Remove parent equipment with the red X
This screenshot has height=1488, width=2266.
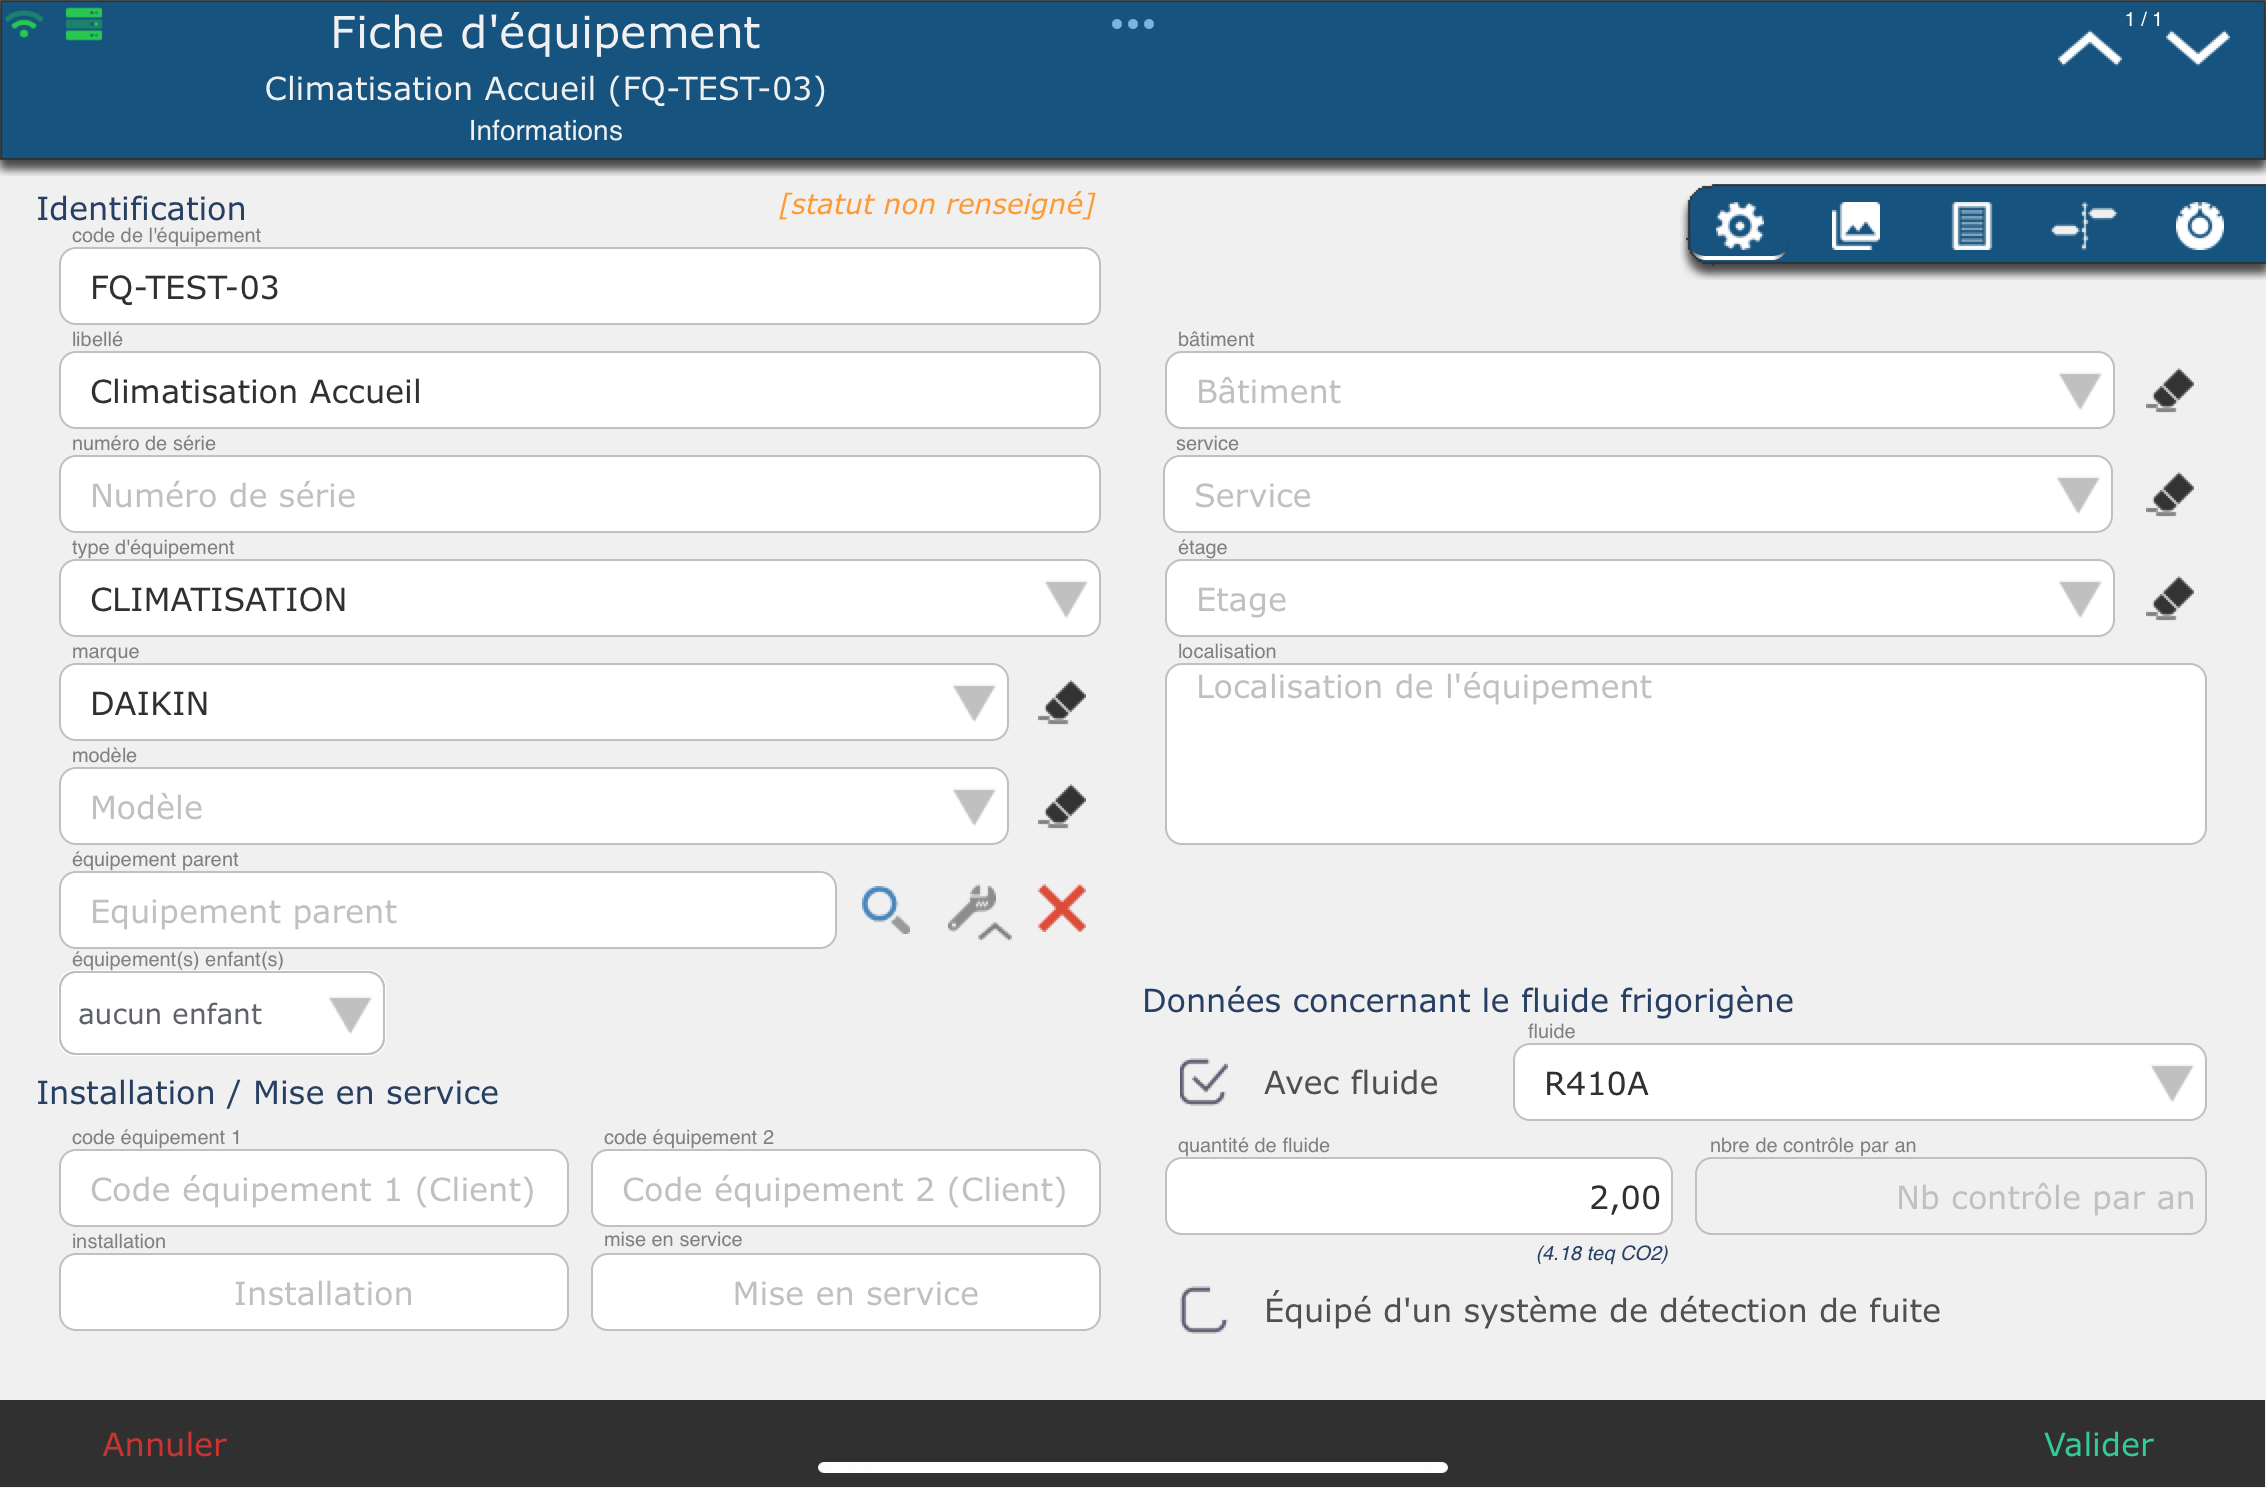pos(1062,909)
